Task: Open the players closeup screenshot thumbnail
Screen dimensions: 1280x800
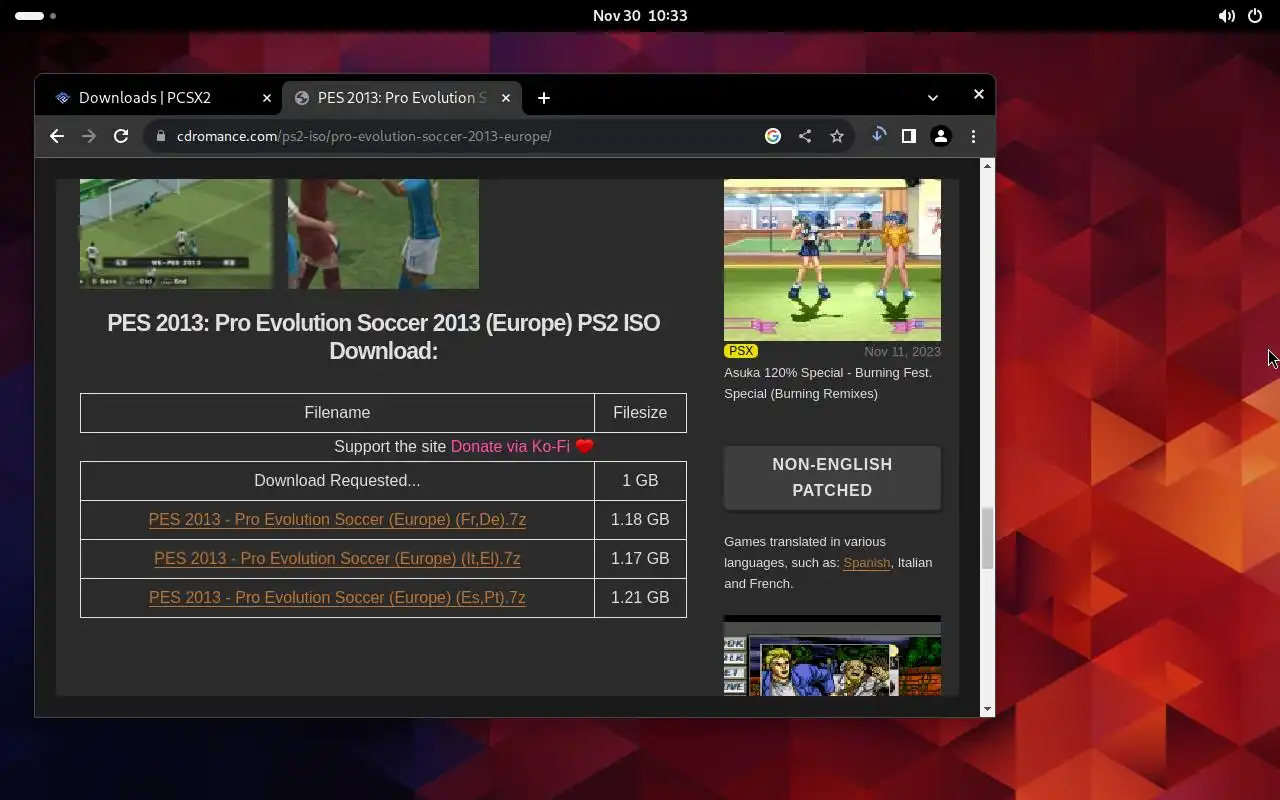Action: (383, 234)
